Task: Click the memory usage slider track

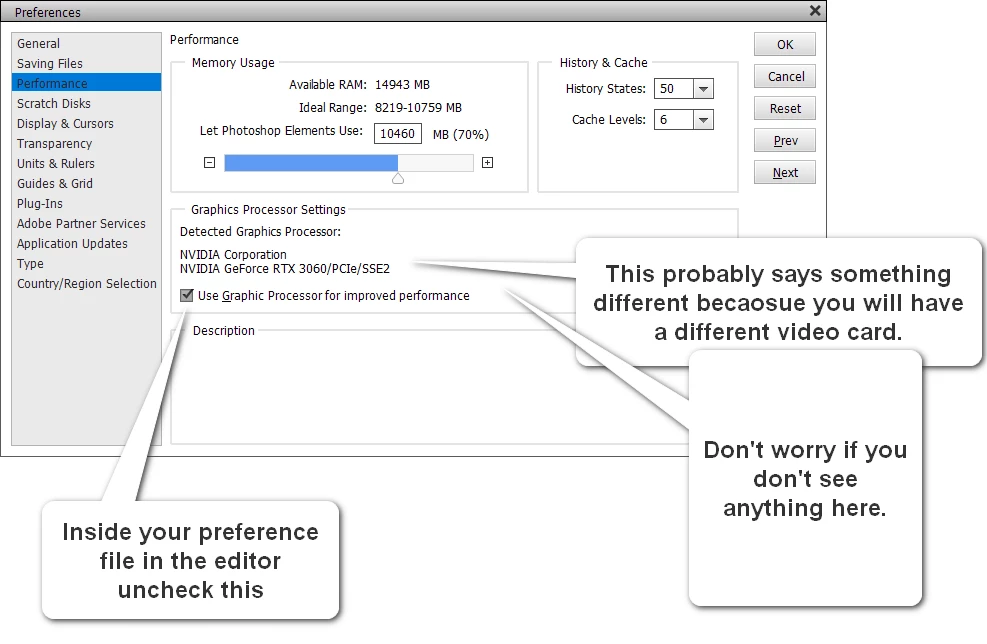Action: tap(349, 163)
